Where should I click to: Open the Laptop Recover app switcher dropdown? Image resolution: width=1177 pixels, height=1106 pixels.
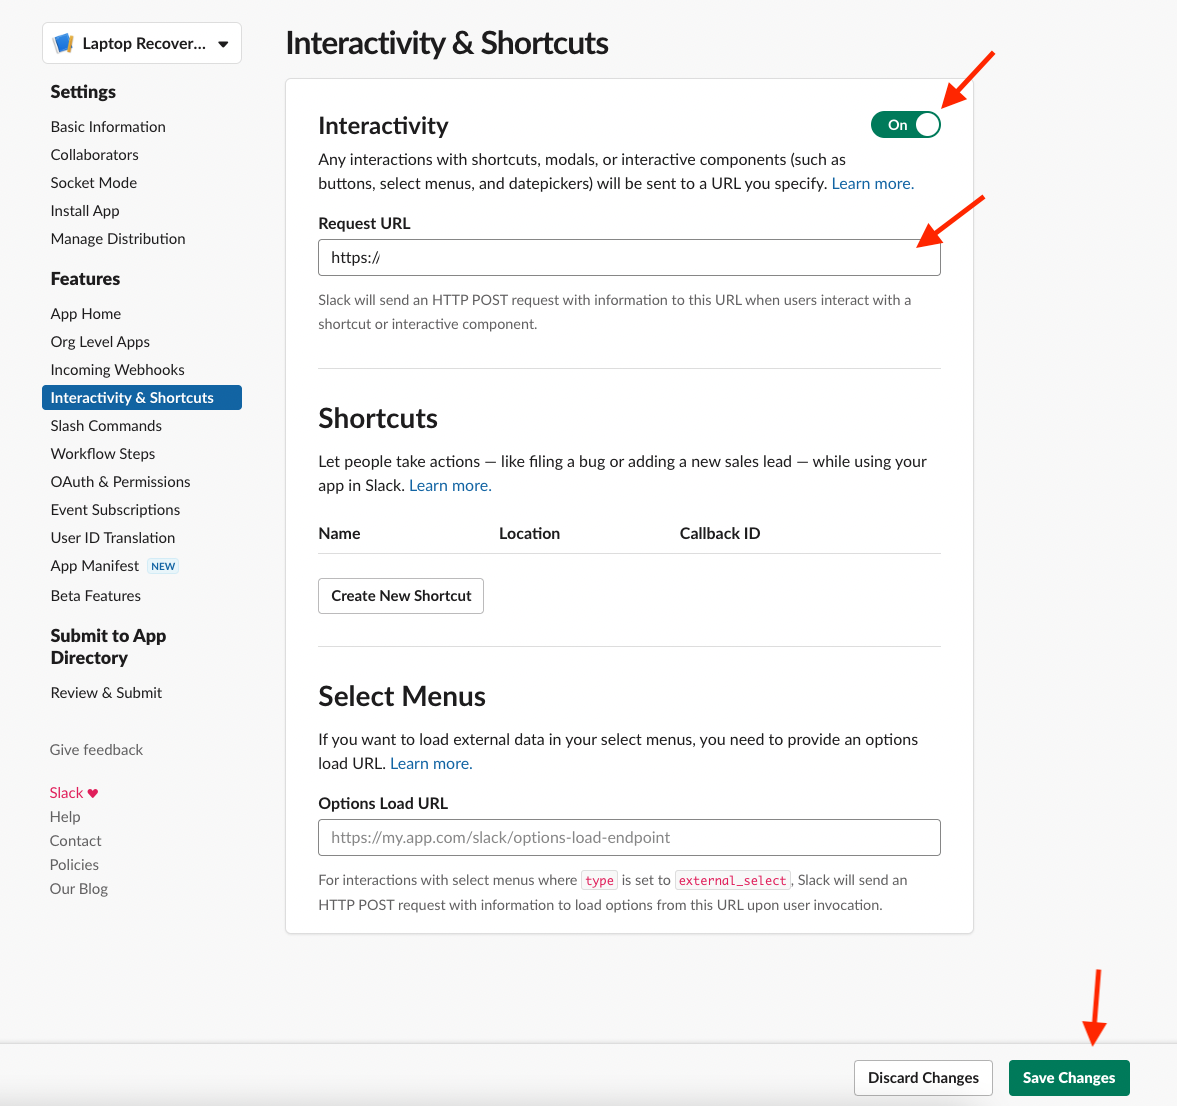click(x=141, y=42)
